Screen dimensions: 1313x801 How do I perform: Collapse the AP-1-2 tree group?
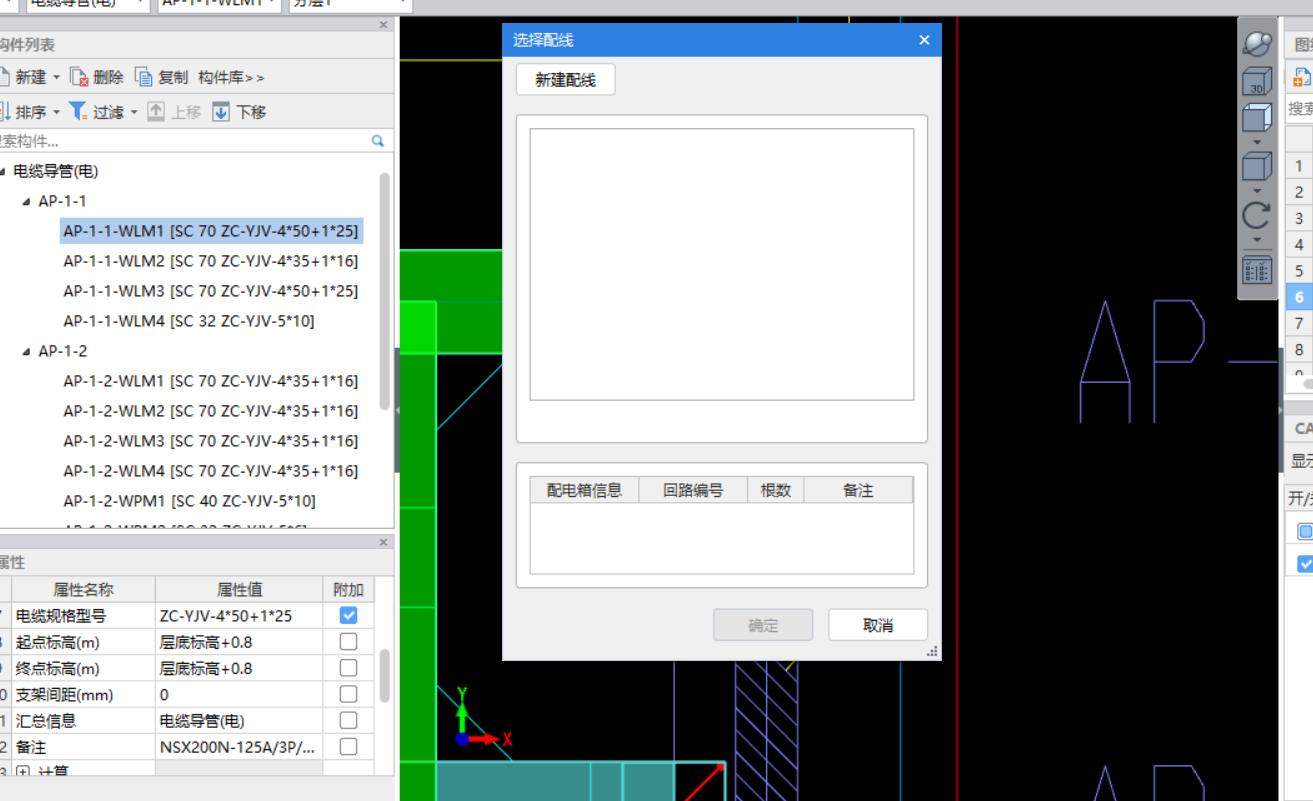click(x=26, y=351)
